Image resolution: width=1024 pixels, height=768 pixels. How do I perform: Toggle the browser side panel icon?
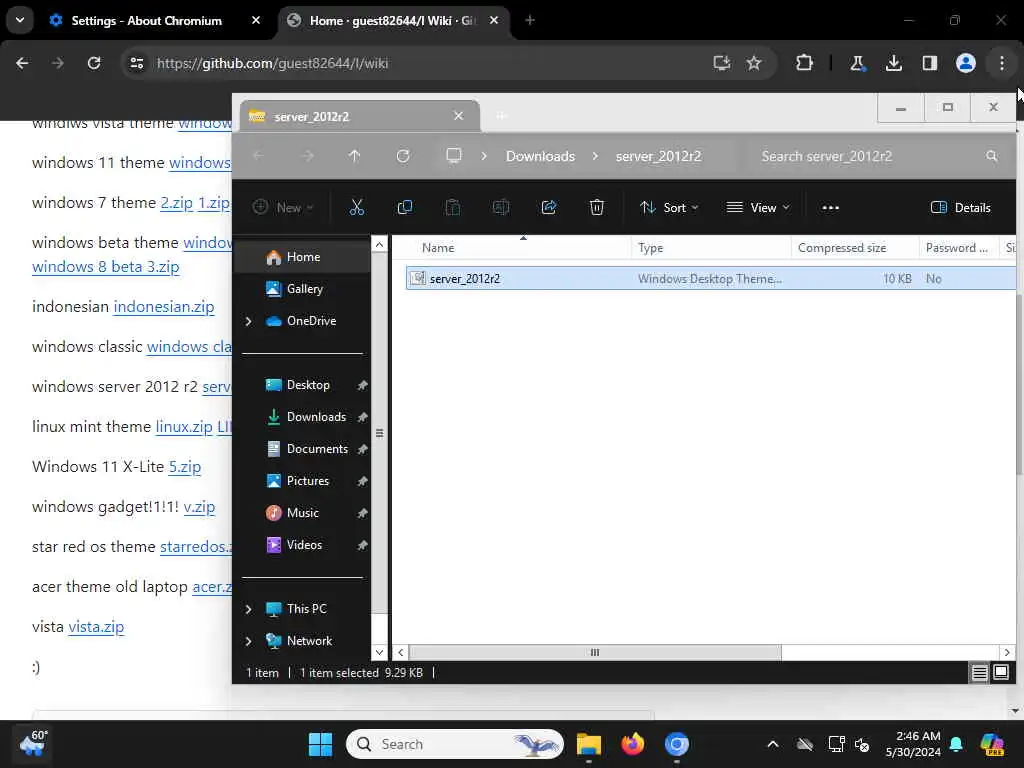[x=929, y=63]
